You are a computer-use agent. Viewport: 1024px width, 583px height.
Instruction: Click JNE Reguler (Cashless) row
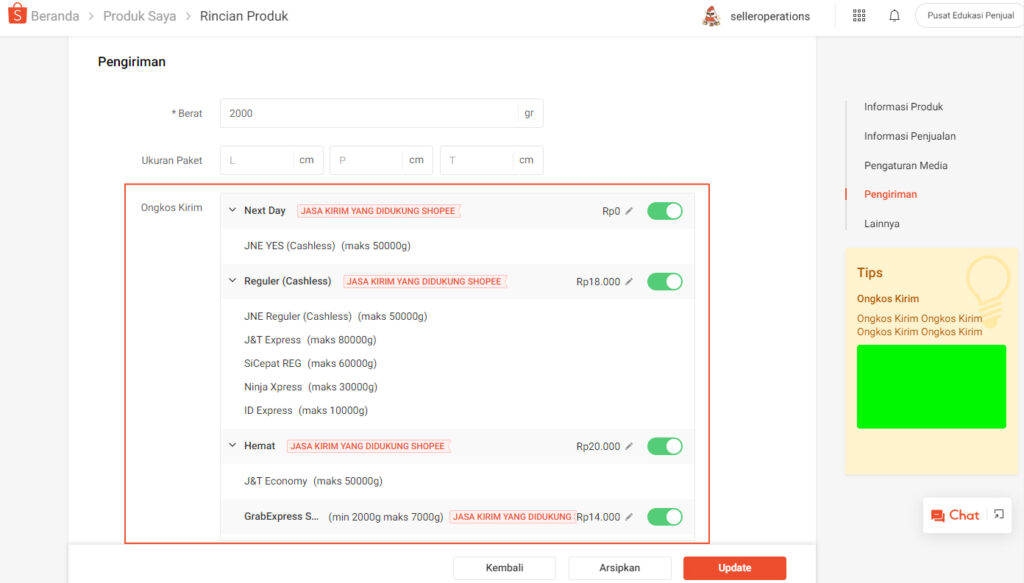(x=336, y=317)
